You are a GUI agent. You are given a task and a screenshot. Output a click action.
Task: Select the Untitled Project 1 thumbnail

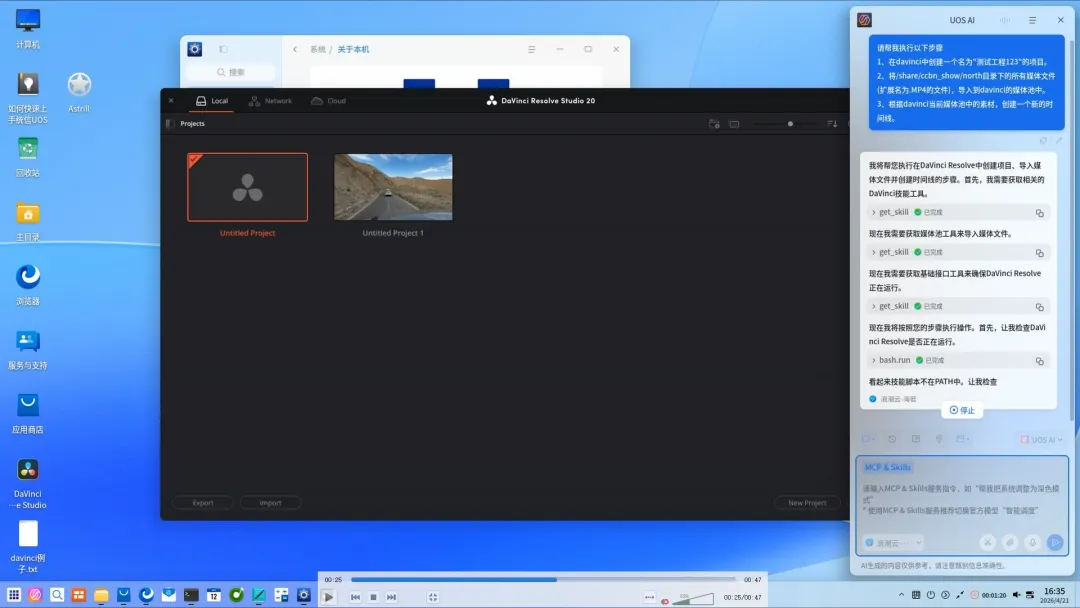(393, 187)
